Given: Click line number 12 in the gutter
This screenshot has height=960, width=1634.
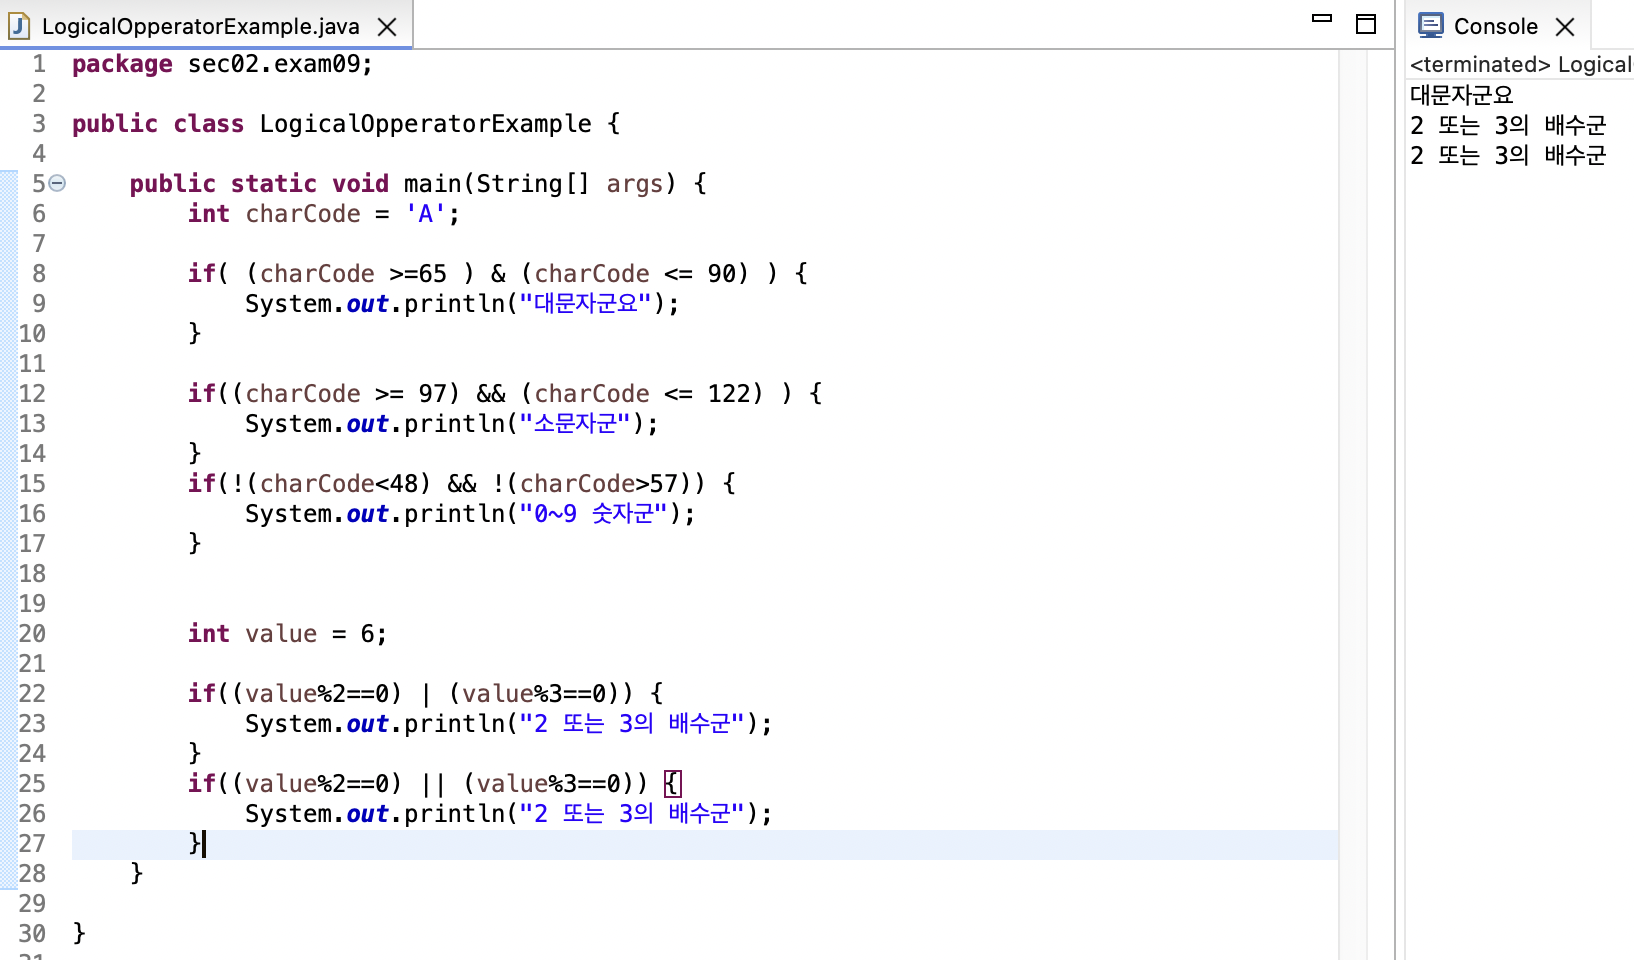Looking at the screenshot, I should [x=32, y=394].
